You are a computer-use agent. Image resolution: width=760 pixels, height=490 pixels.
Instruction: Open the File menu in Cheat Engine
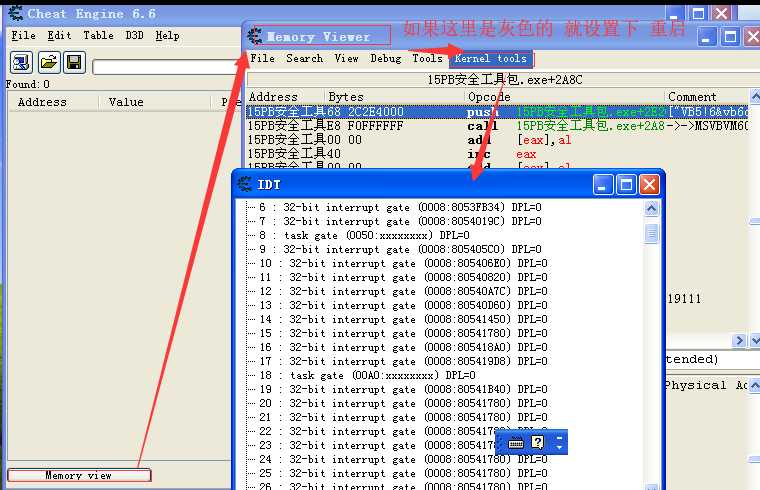click(23, 35)
